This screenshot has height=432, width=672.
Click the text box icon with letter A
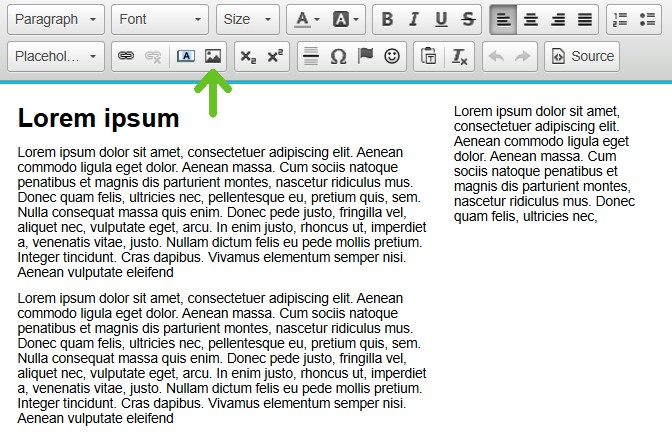click(186, 56)
